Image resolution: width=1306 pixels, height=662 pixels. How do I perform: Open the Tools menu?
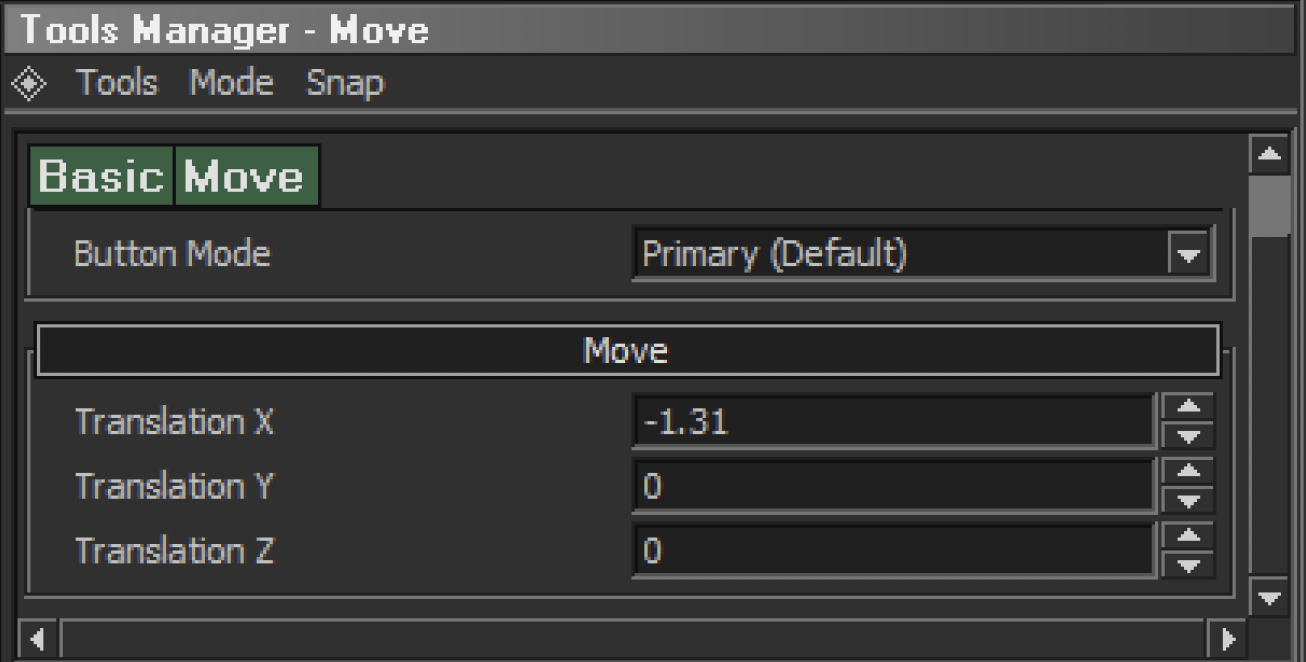pyautogui.click(x=117, y=83)
